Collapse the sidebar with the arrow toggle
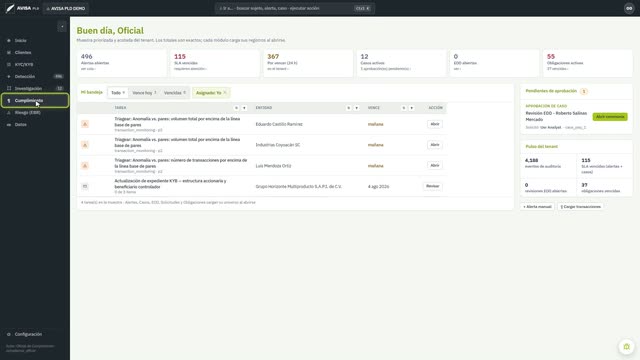Screen dimensions: 640x360 tap(62, 27)
